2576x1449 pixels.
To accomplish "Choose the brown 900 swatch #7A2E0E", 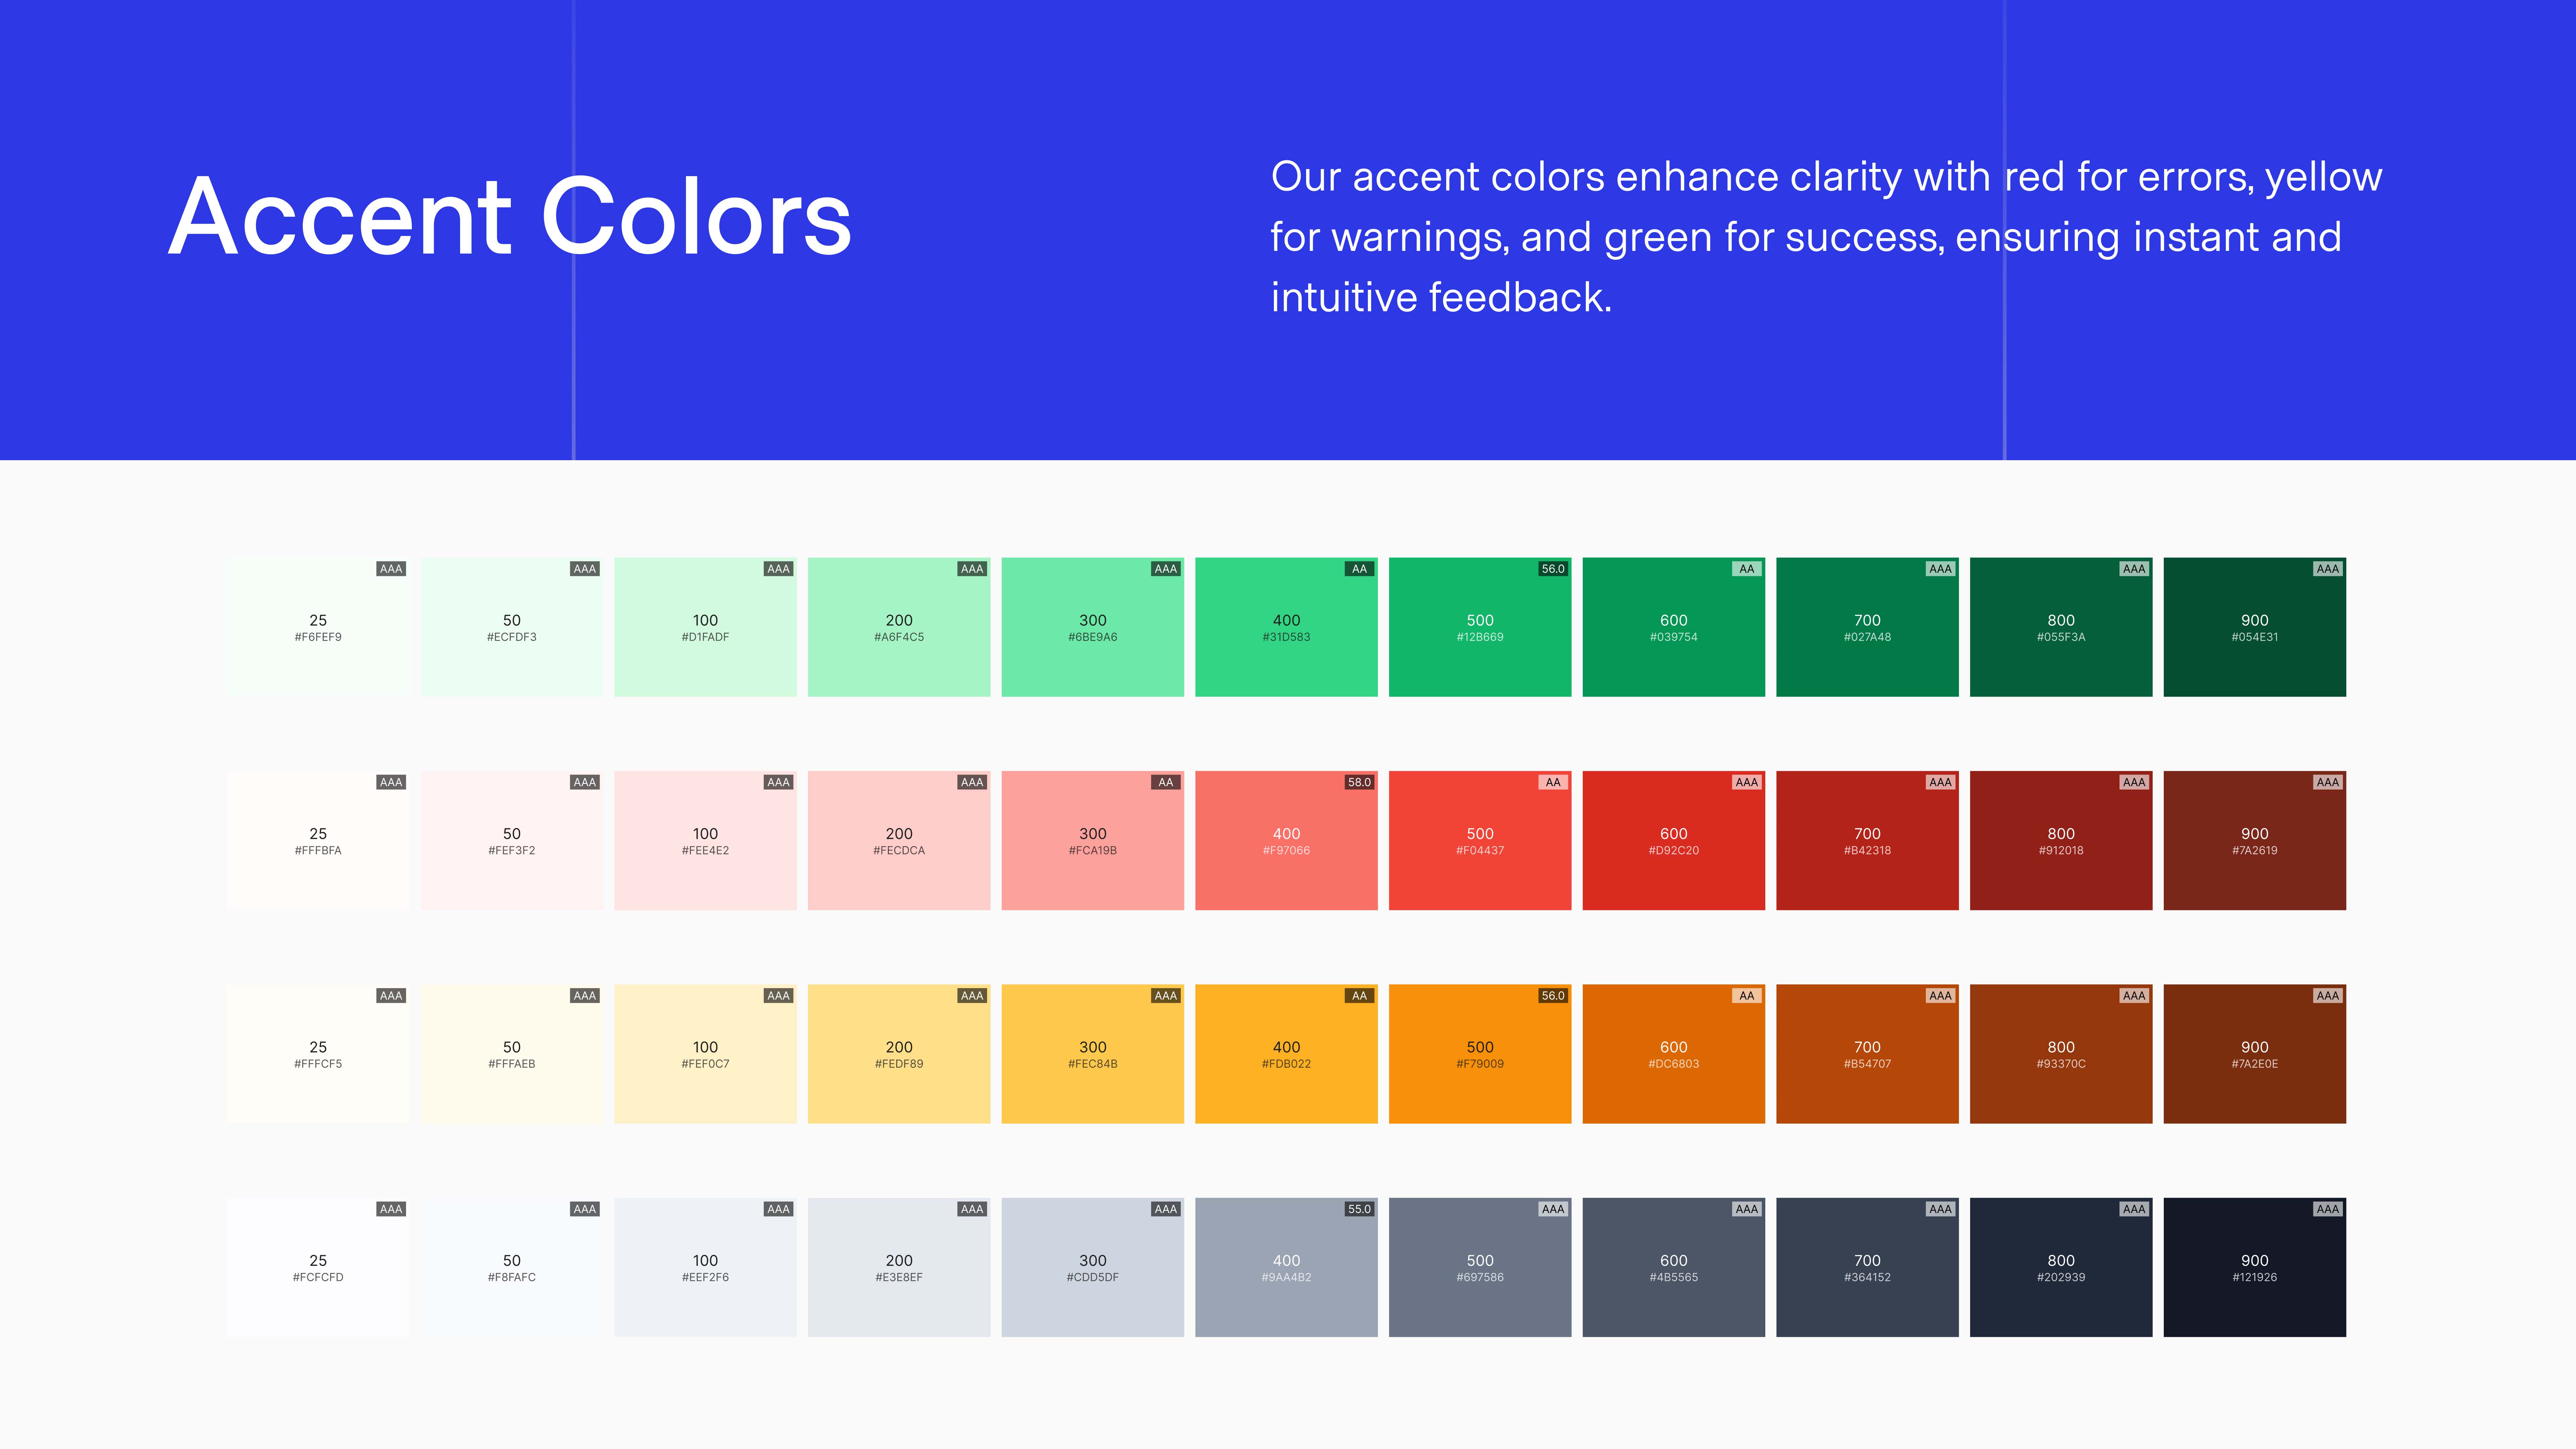I will pyautogui.click(x=2255, y=1054).
